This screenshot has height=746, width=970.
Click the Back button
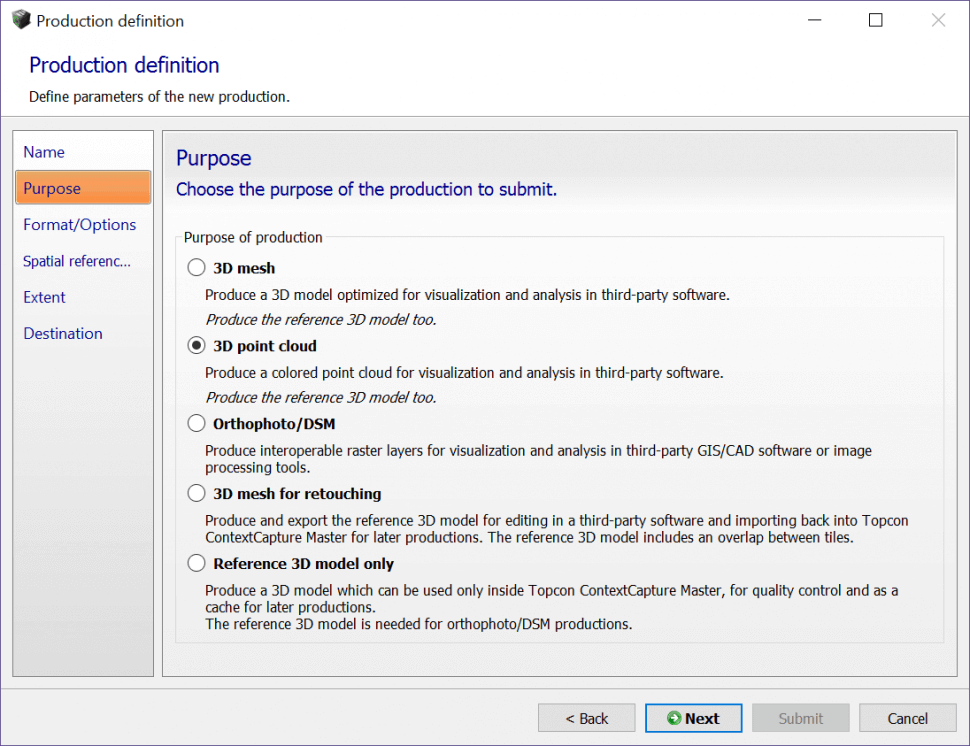coord(586,718)
